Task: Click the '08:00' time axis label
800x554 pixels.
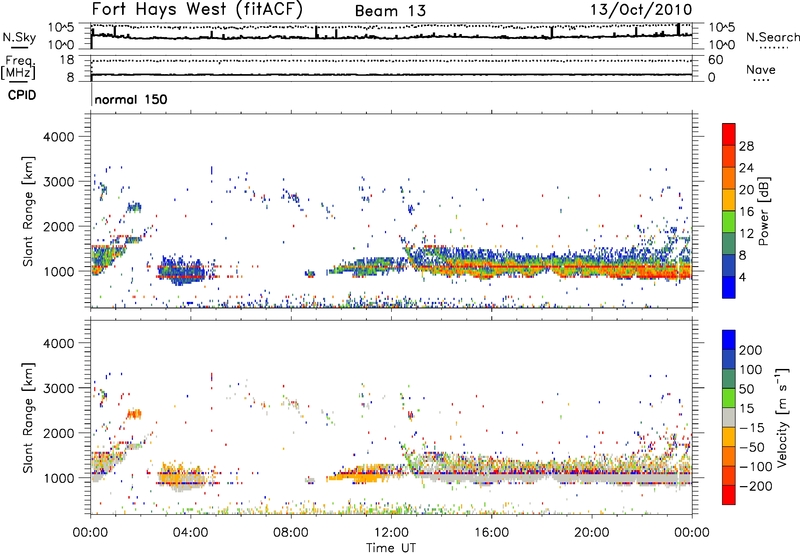Action: [x=291, y=533]
